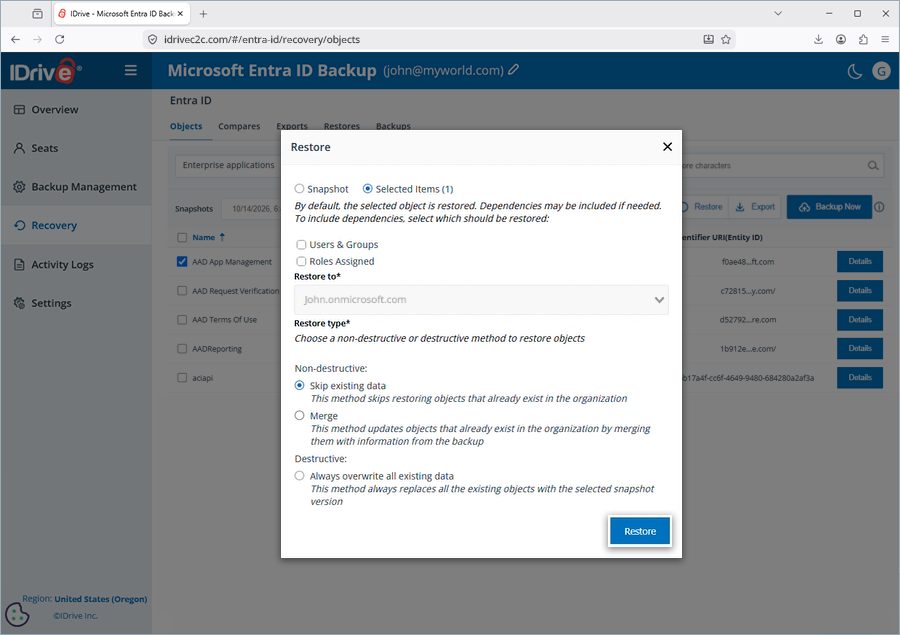Switch to dark mode moon icon

[855, 71]
